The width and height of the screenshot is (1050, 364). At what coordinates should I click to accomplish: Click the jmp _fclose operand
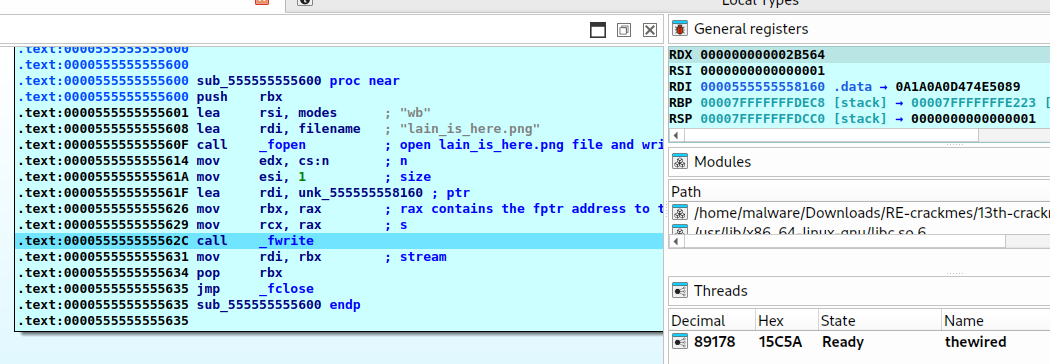287,289
